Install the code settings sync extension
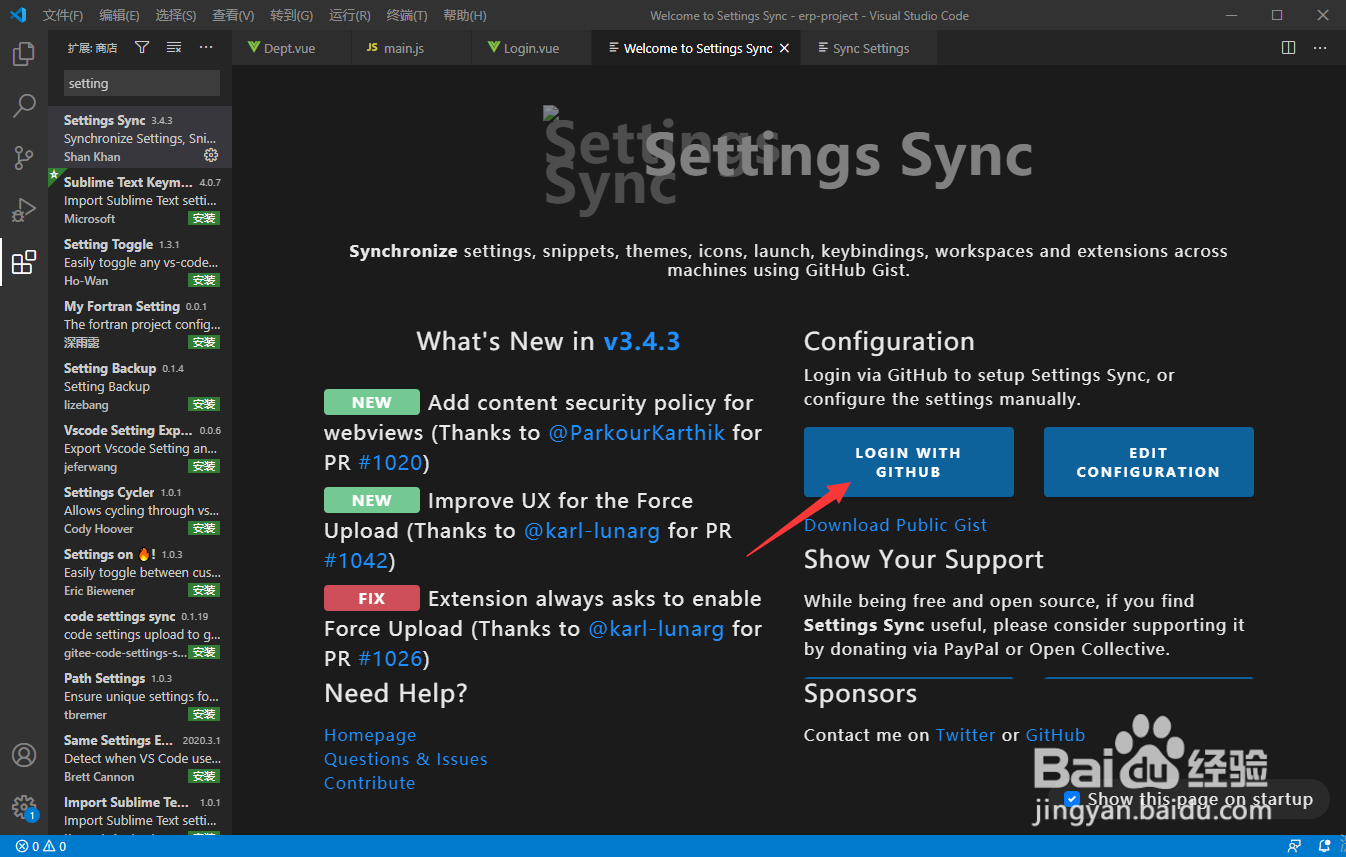 coord(204,652)
